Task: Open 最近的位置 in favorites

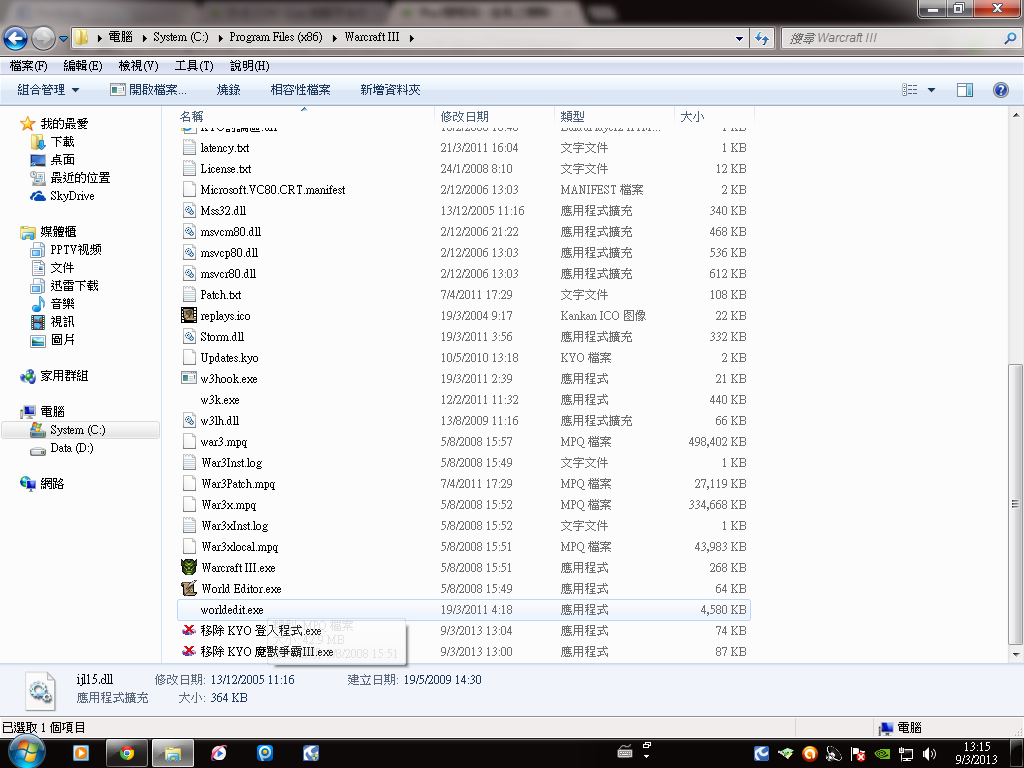Action: coord(70,178)
